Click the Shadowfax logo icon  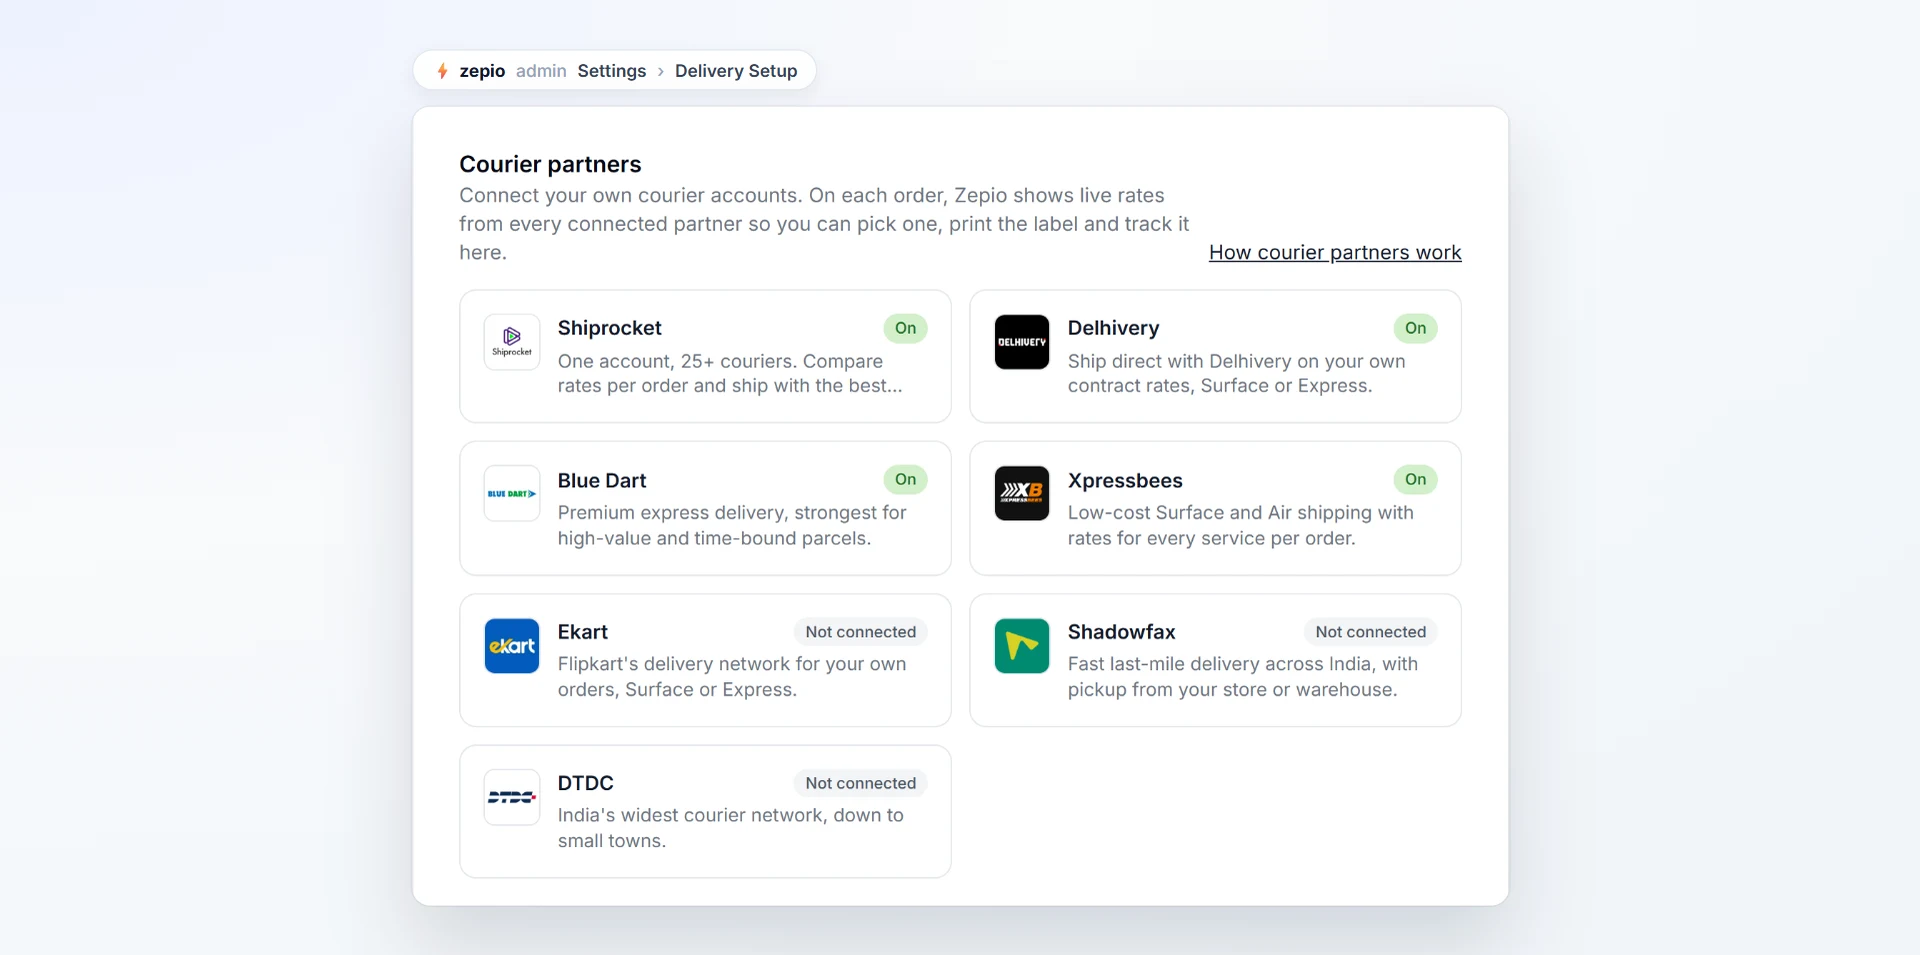(1022, 646)
